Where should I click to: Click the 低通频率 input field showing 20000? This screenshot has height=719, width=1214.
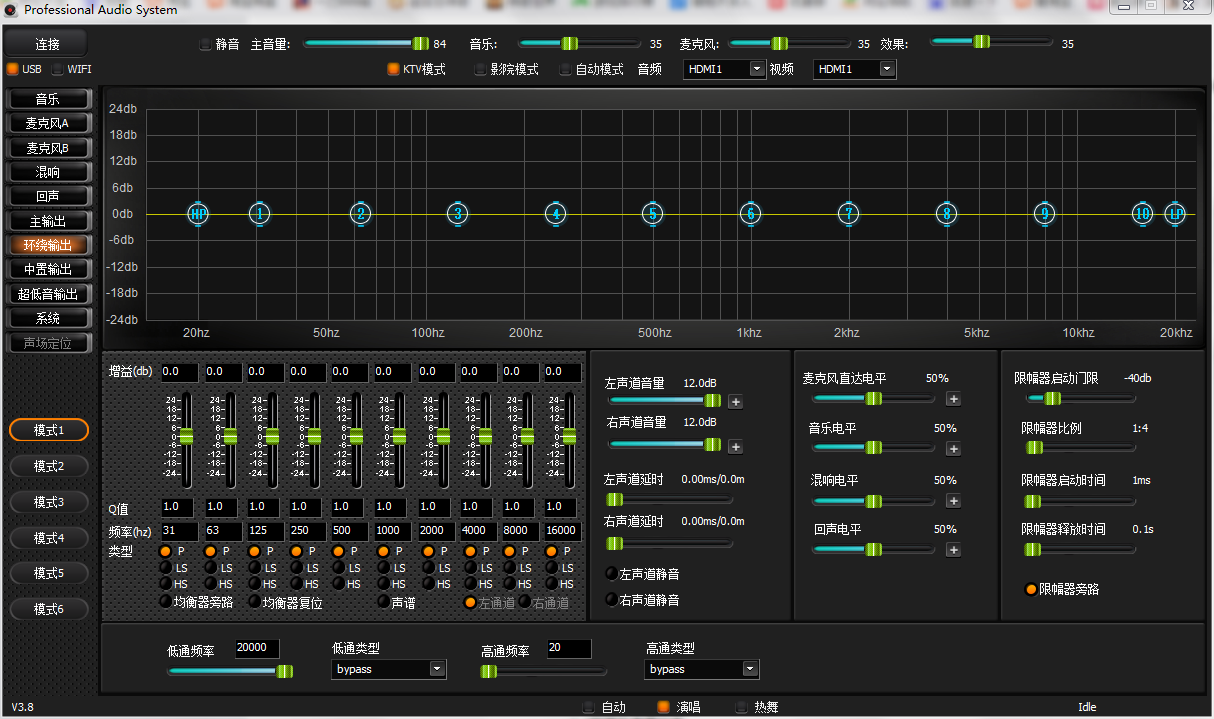tap(257, 648)
